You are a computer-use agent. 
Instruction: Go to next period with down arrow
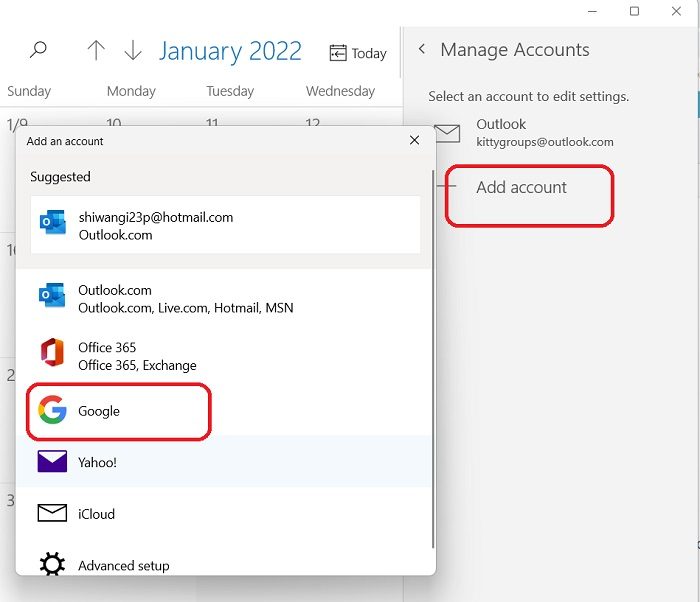tap(132, 51)
